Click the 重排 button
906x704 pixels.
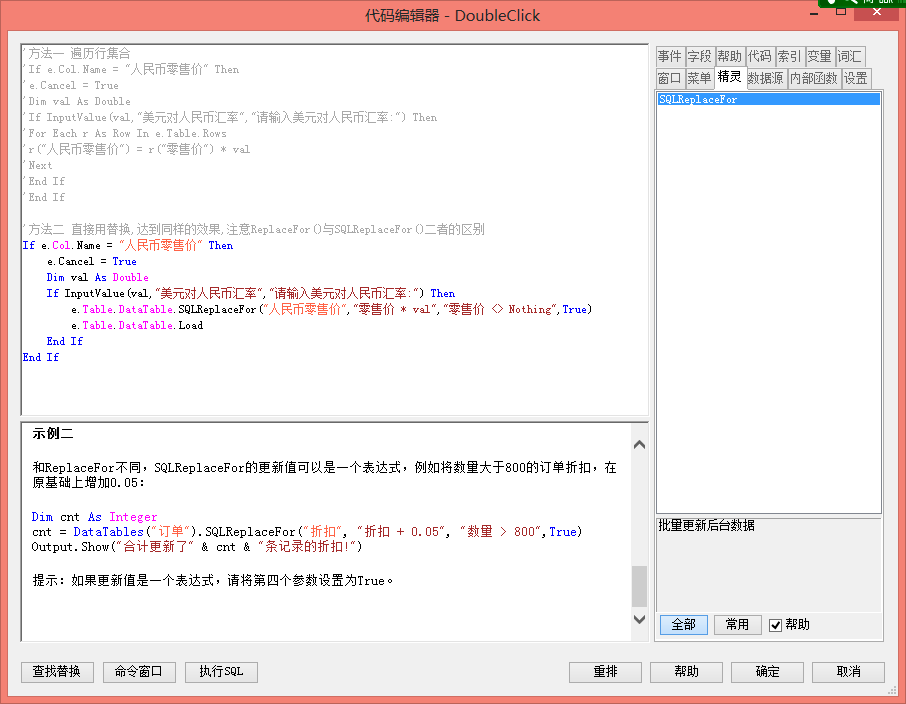point(605,672)
